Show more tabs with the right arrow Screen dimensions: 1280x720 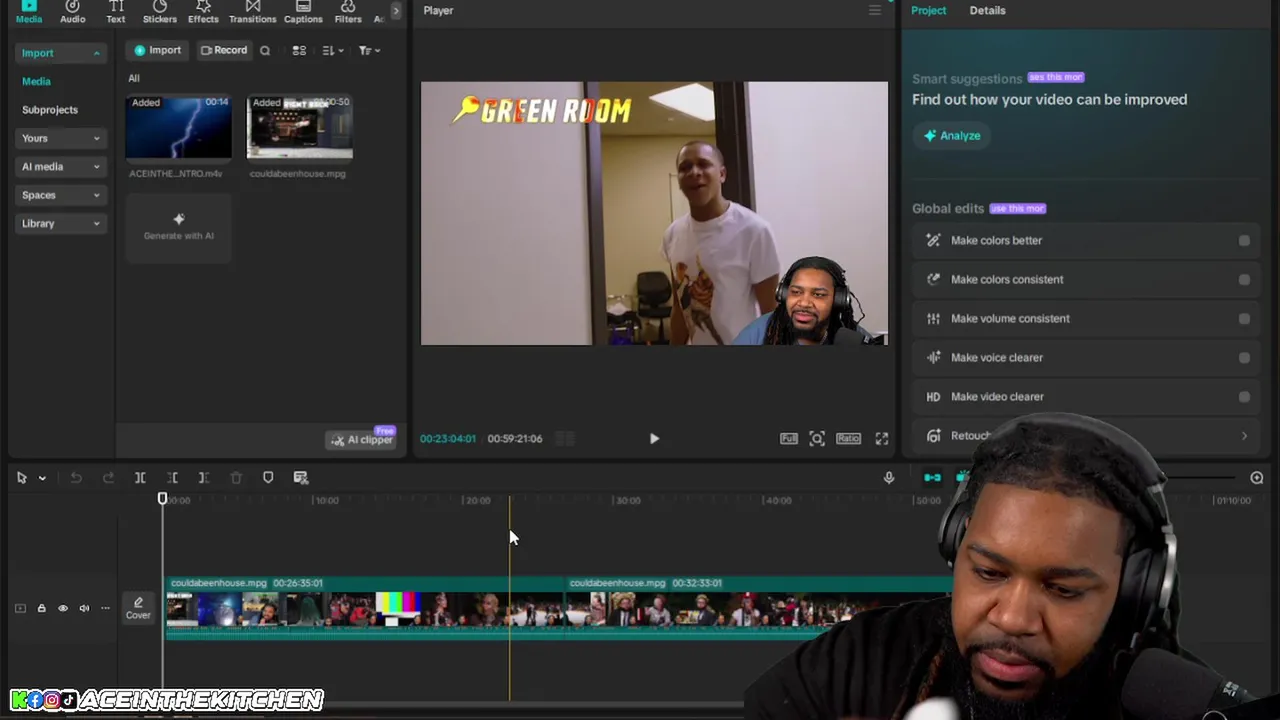(395, 11)
